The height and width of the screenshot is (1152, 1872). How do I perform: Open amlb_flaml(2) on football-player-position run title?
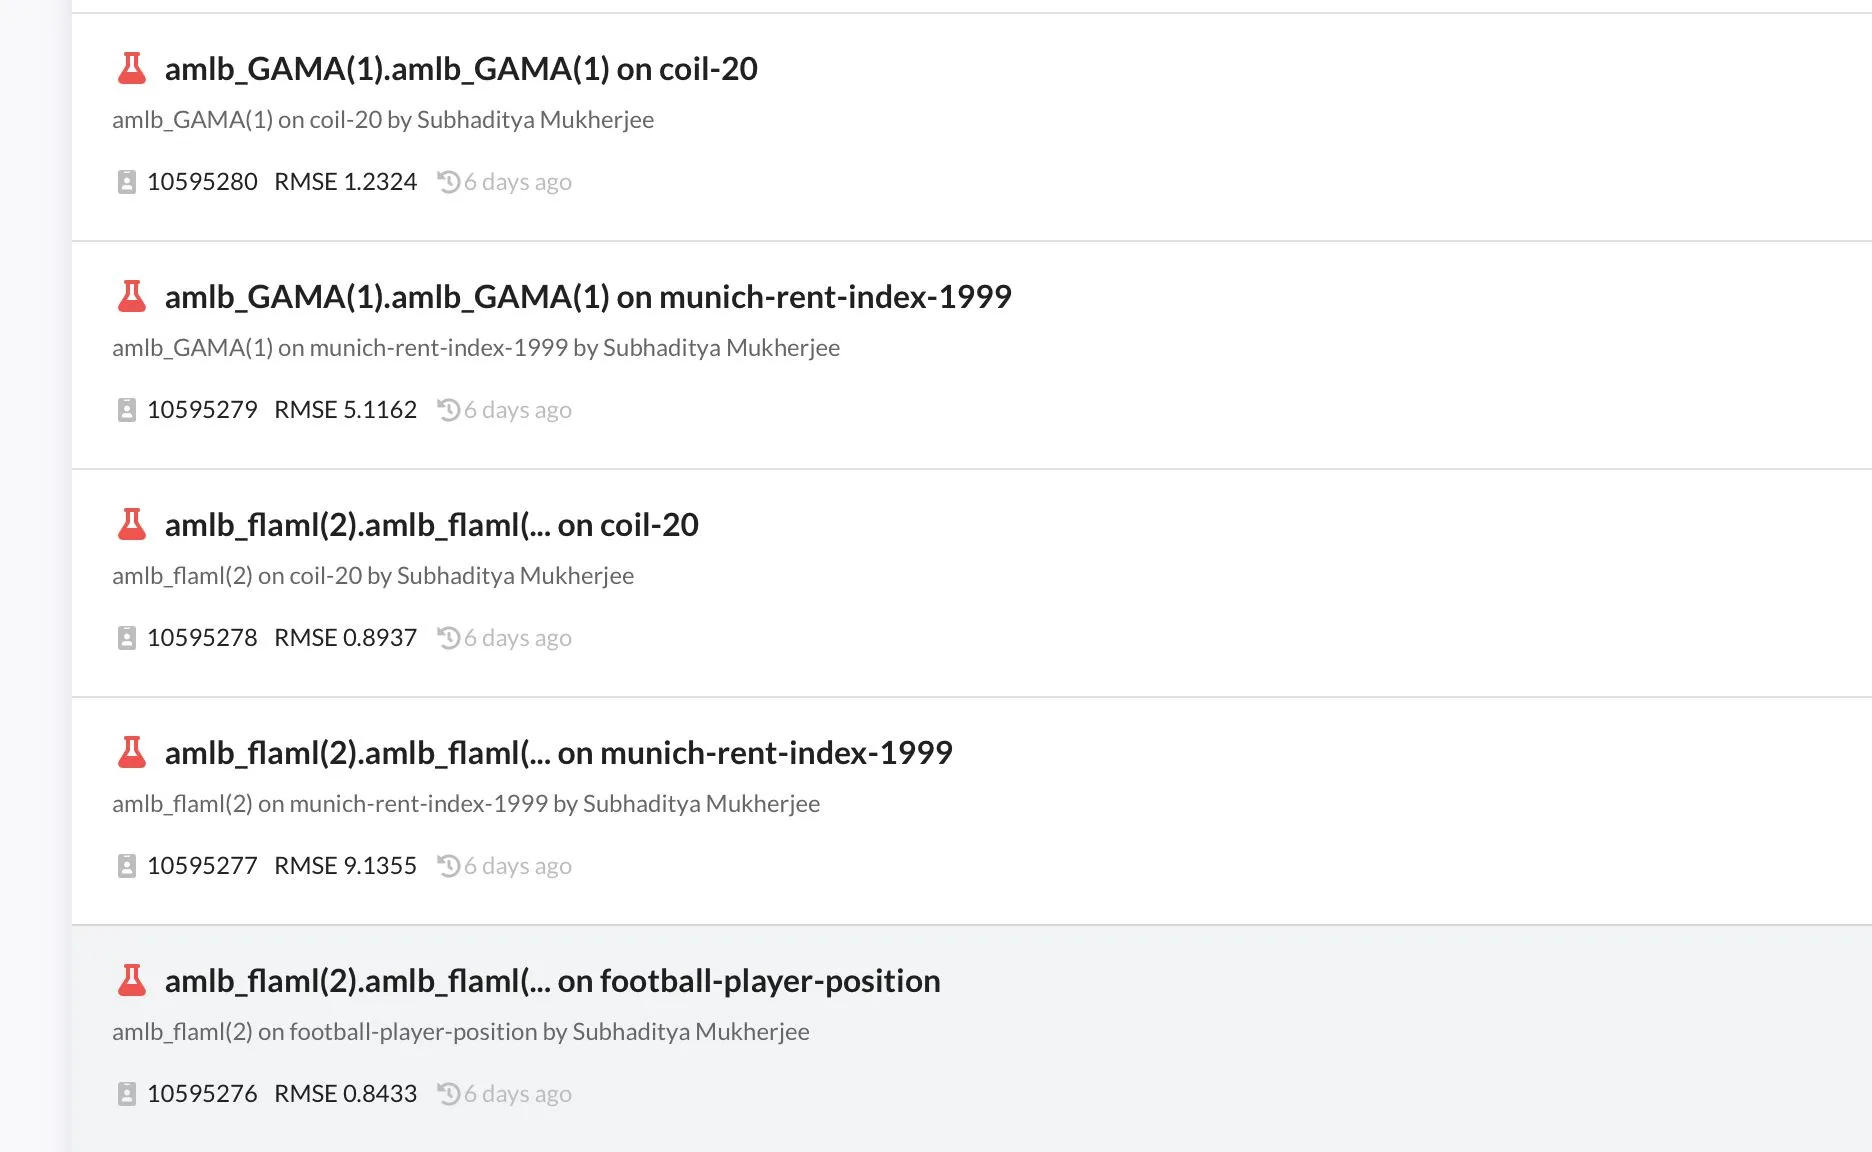(552, 981)
